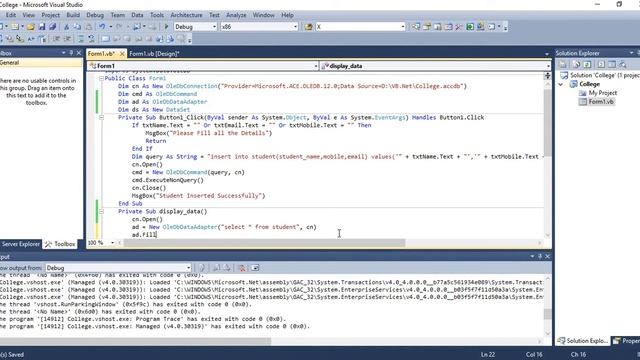Toggle Word Wrap icon in Output panel
Screen dimensions: 640x360
255,268
